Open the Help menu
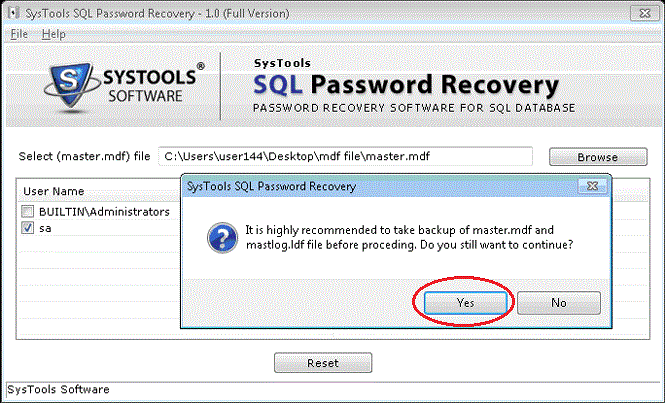The width and height of the screenshot is (665, 403). [53, 34]
